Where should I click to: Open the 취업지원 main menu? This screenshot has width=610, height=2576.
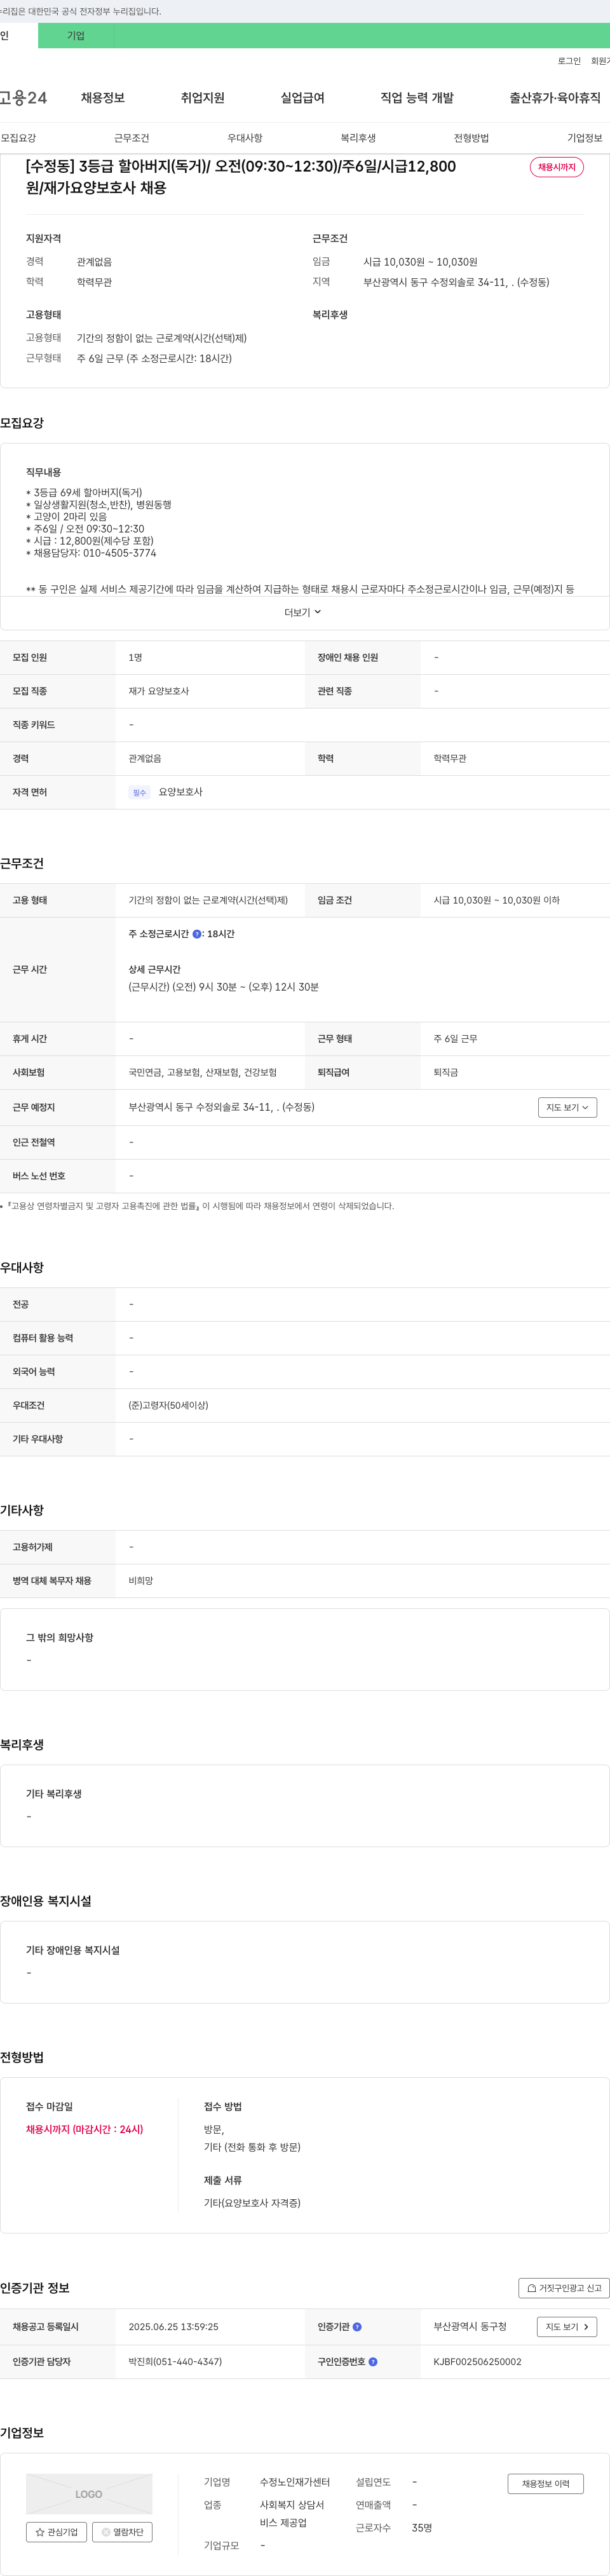click(203, 98)
